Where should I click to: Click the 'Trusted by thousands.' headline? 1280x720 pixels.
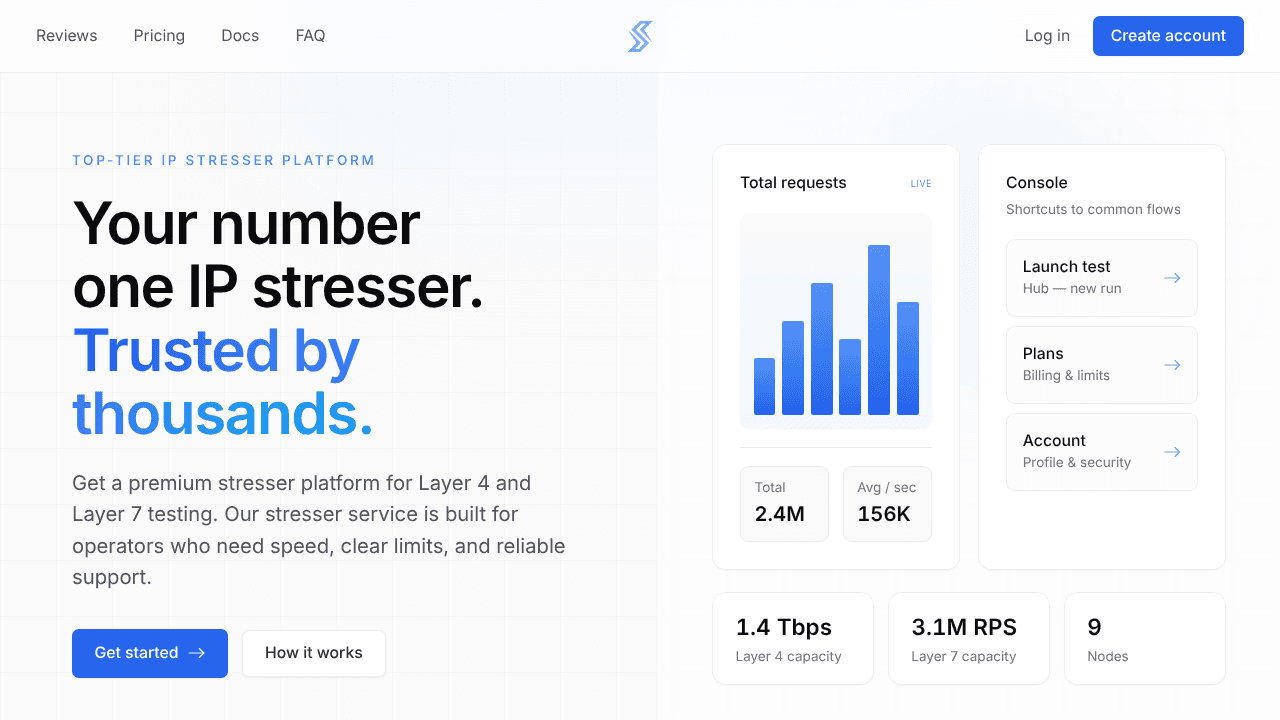coord(223,382)
